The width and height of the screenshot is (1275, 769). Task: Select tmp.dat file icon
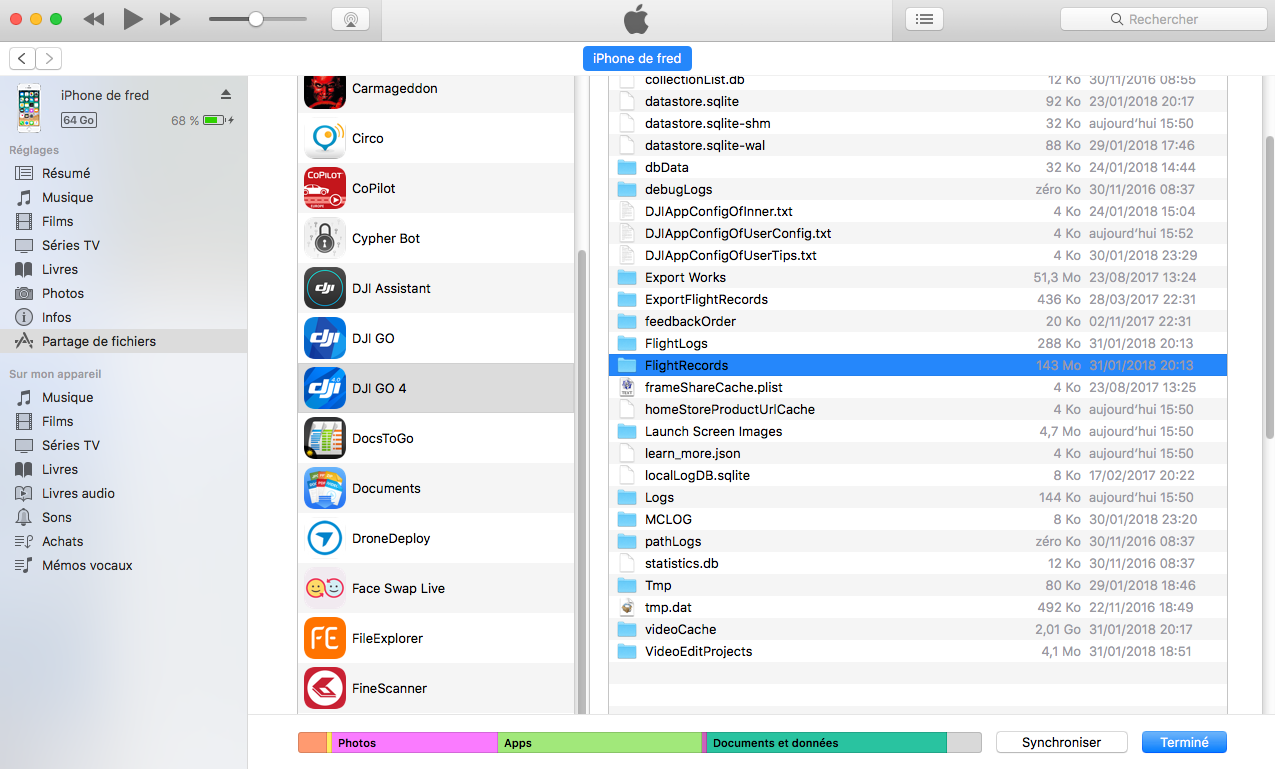(627, 607)
